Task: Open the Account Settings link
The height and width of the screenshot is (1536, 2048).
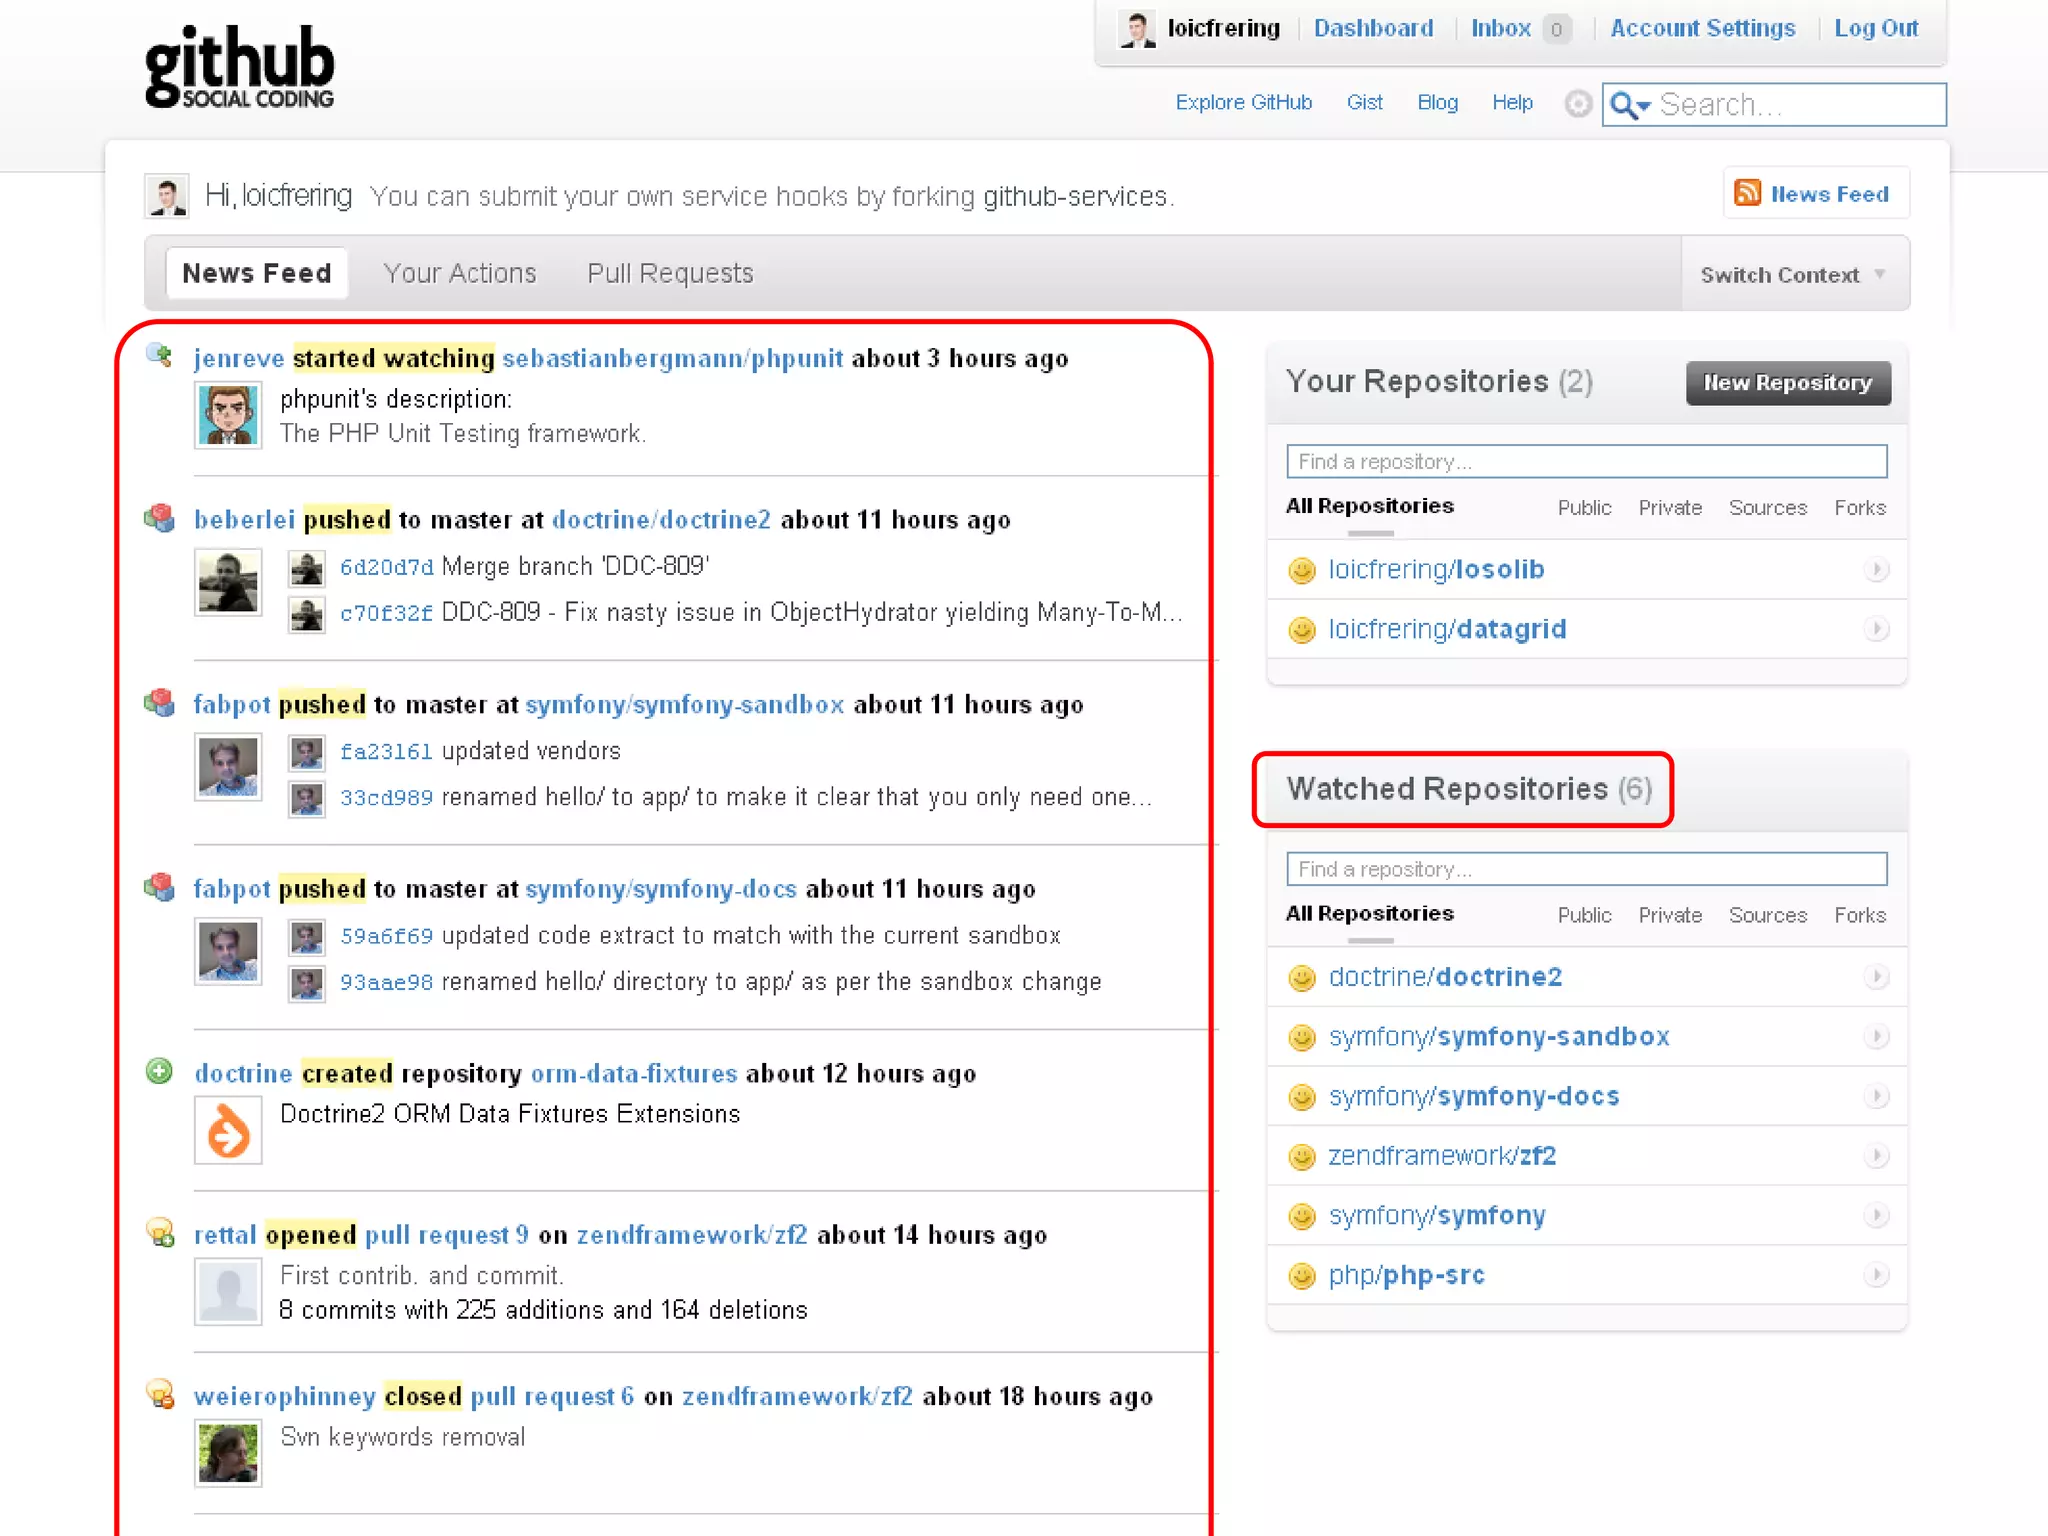Action: click(x=1702, y=28)
